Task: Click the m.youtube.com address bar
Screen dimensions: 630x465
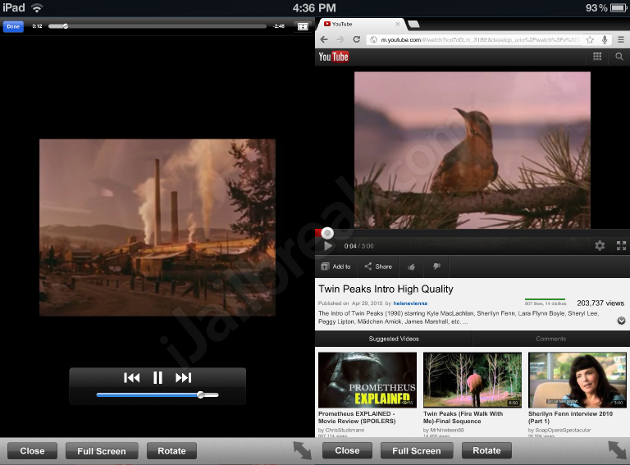Action: coord(480,39)
